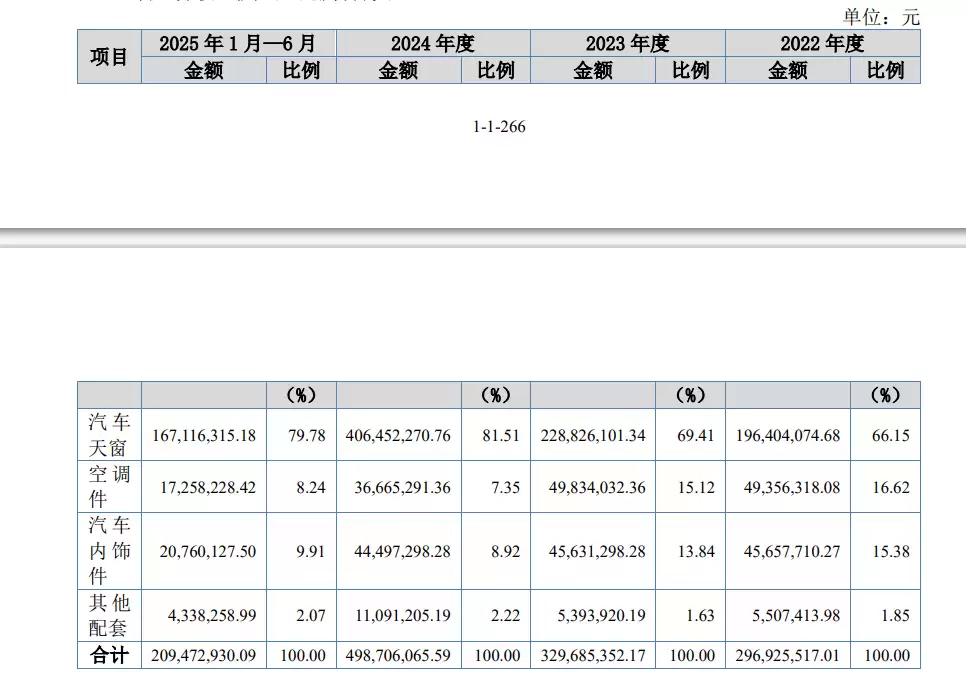Click the total 498,706,065.59
Screen dimensions: 966x682
(x=398, y=655)
